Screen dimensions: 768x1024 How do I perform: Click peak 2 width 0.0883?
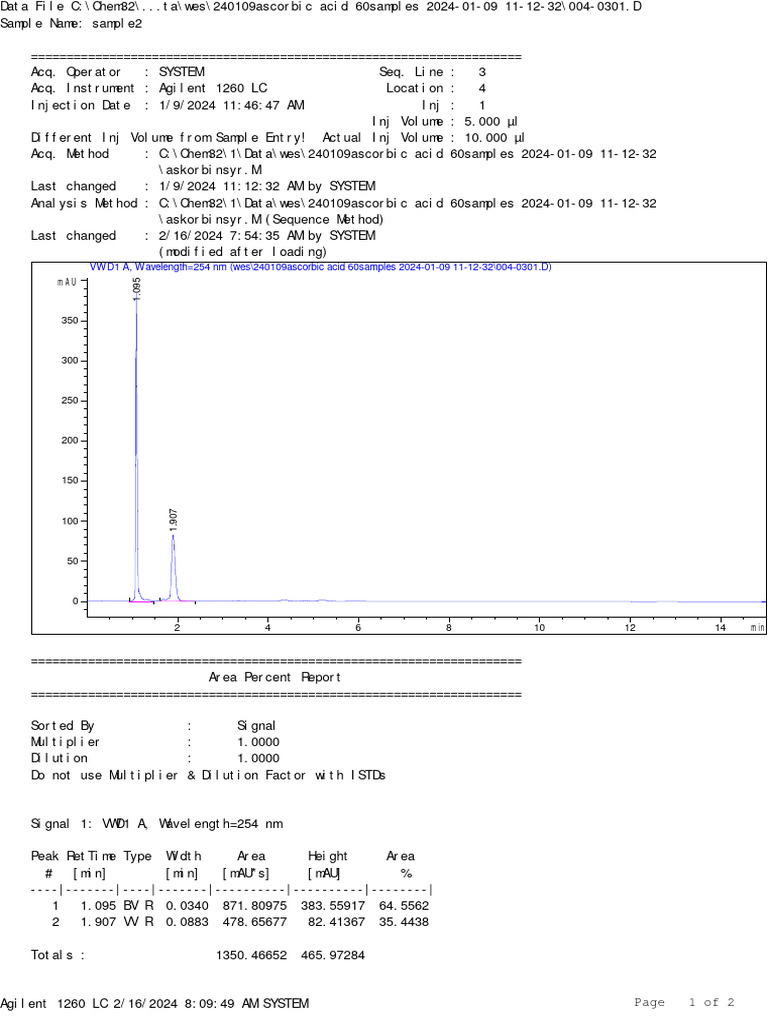[x=187, y=922]
